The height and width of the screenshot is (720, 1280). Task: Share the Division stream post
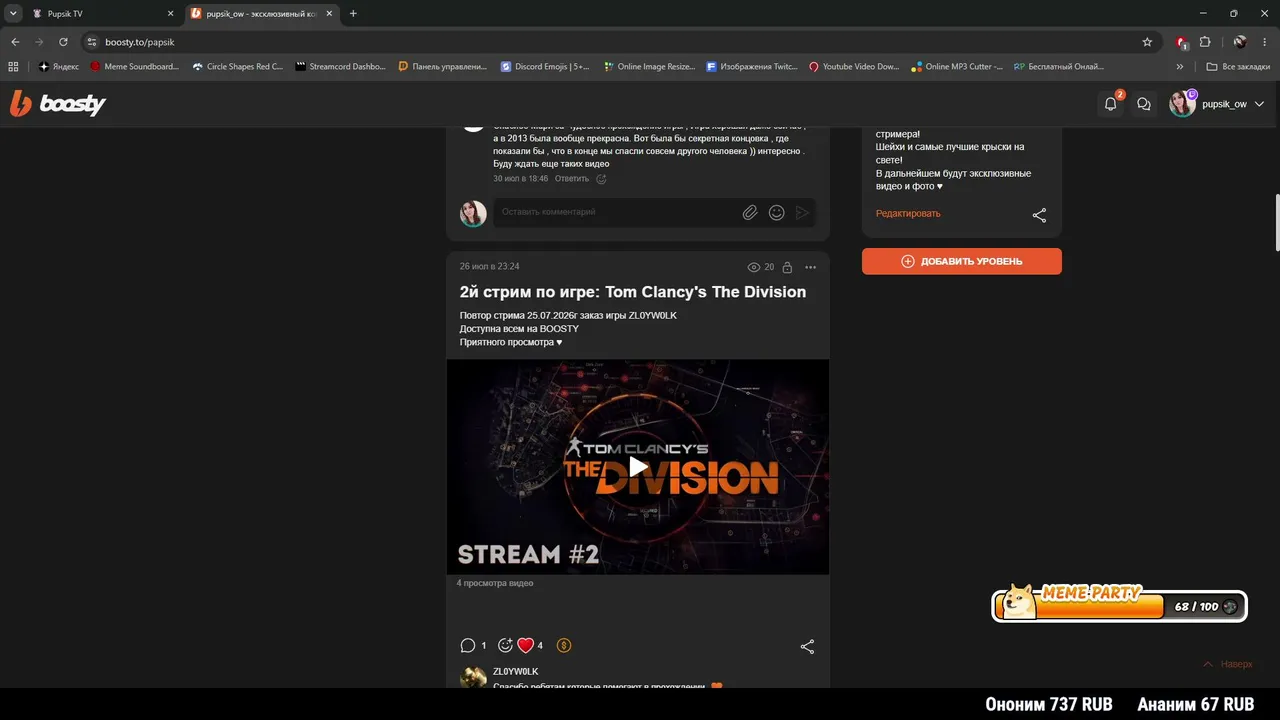[x=807, y=647]
